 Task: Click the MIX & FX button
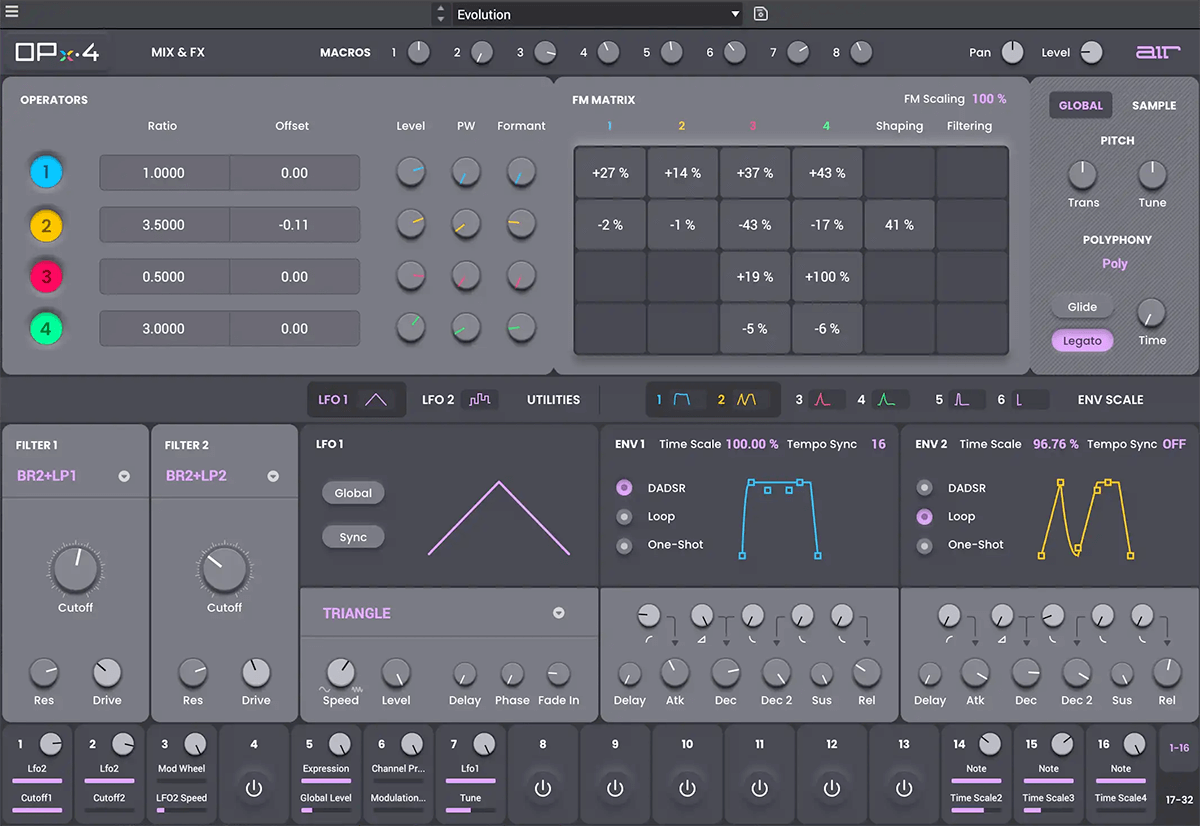click(x=178, y=52)
